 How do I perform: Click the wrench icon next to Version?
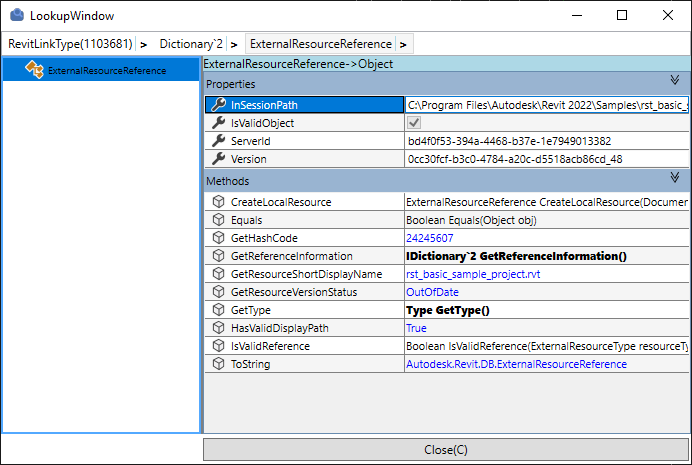[218, 159]
